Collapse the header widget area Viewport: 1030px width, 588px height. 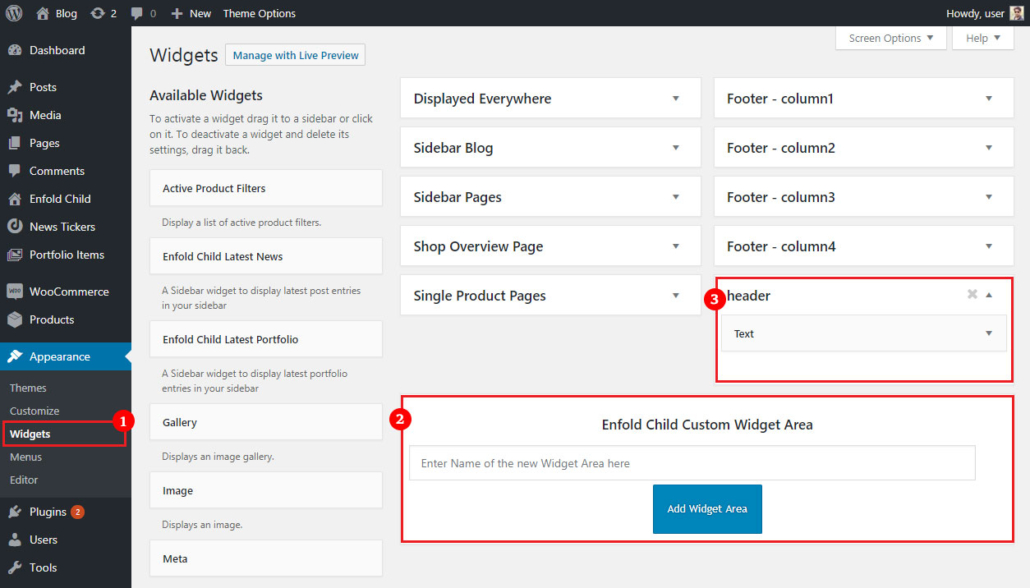pyautogui.click(x=990, y=295)
